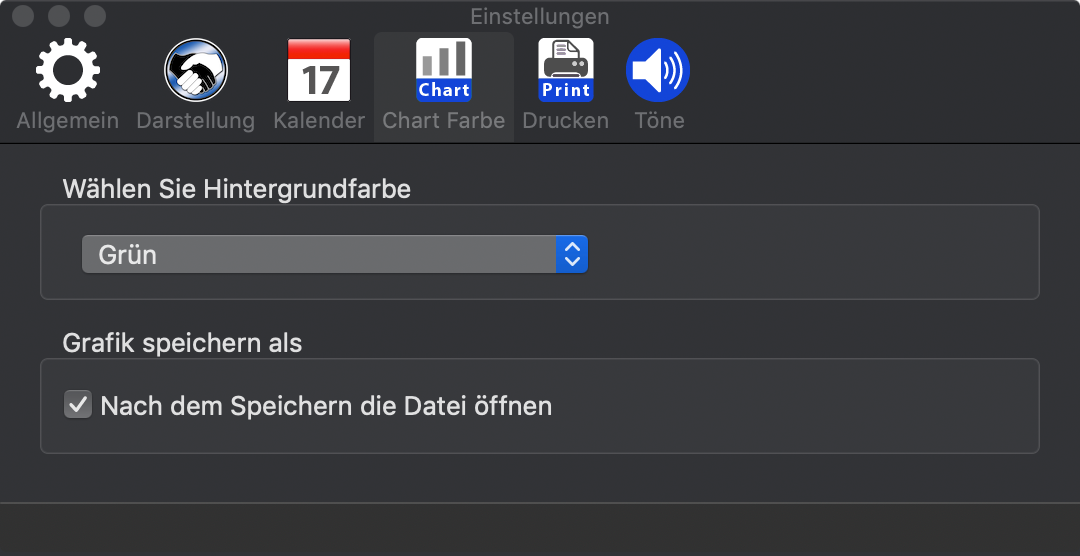Open the Kalender calendar icon
This screenshot has width=1080, height=556.
(319, 70)
